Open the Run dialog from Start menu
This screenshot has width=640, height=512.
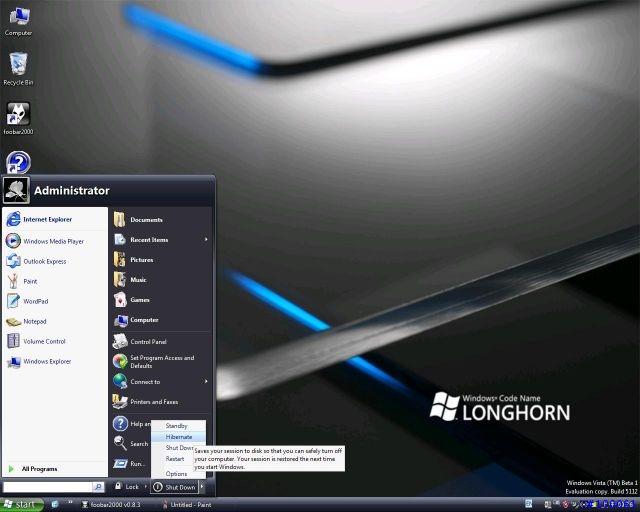(x=130, y=464)
